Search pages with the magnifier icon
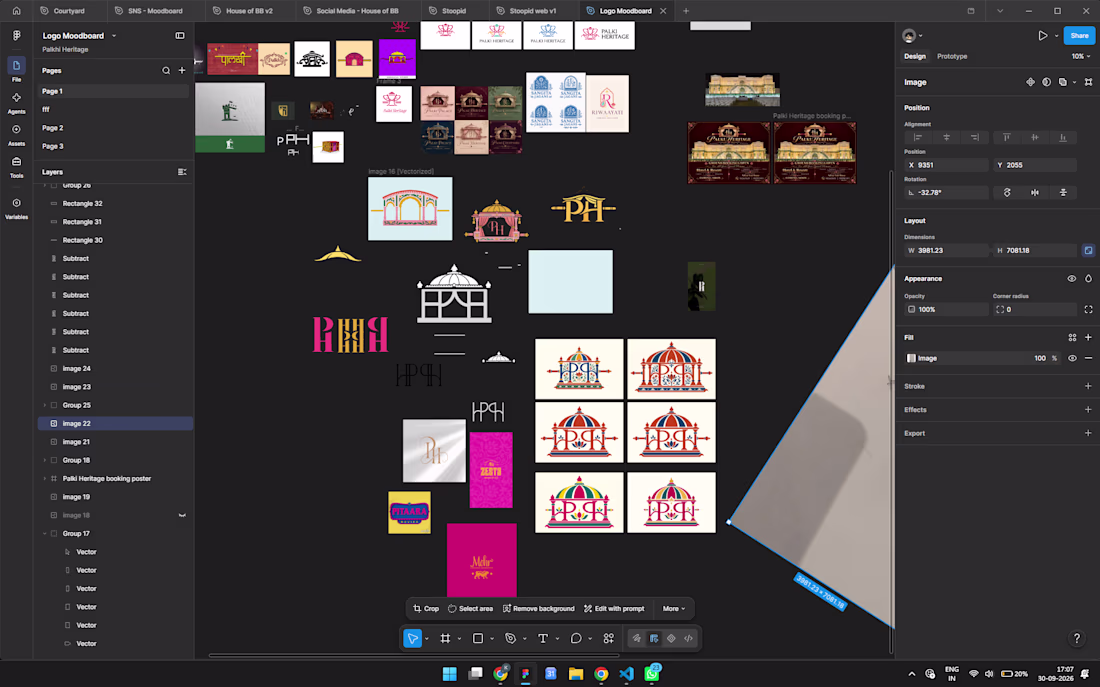This screenshot has height=687, width=1100. (x=166, y=71)
